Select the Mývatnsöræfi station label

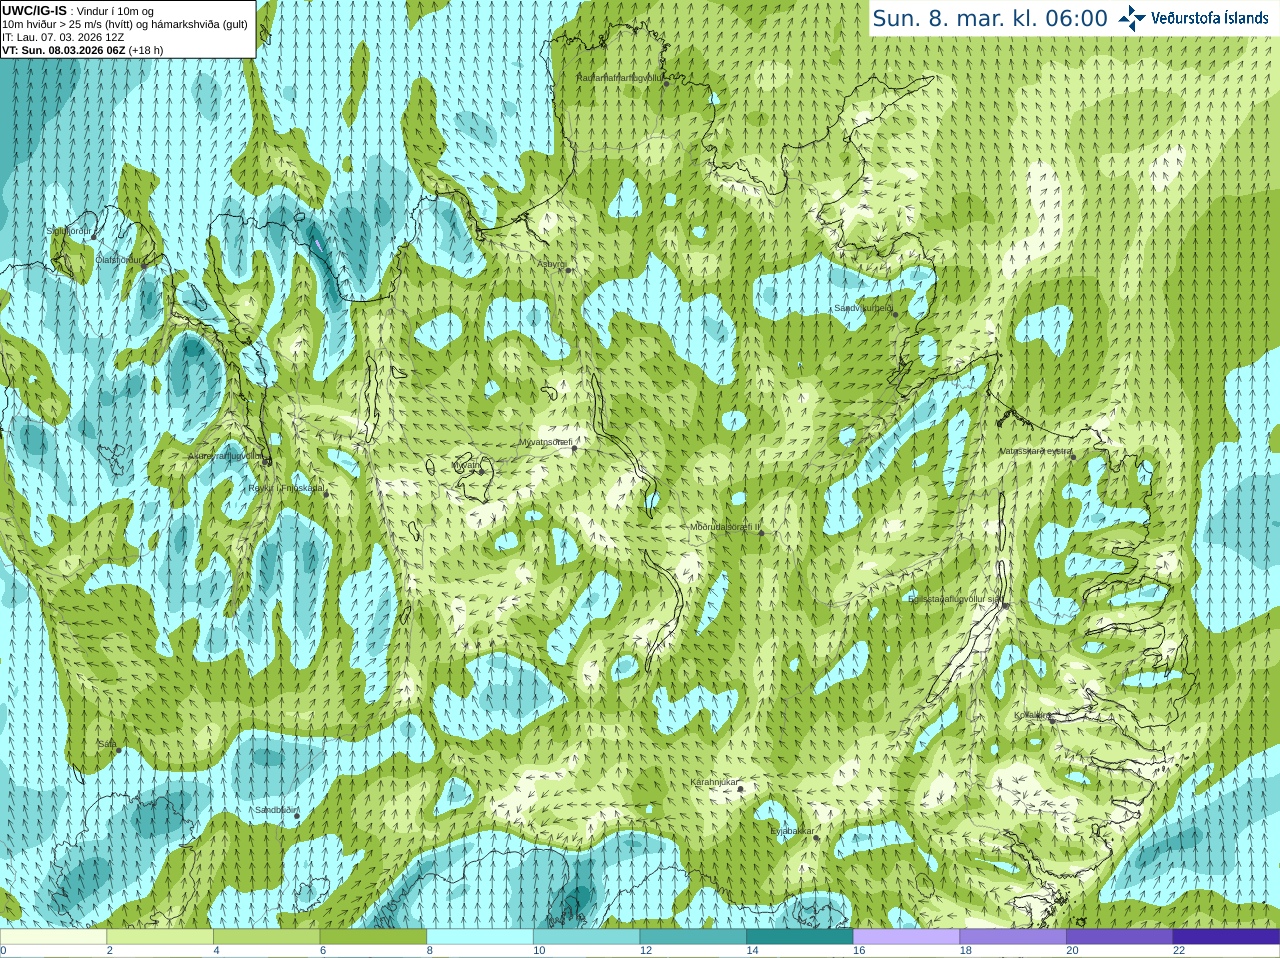546,442
